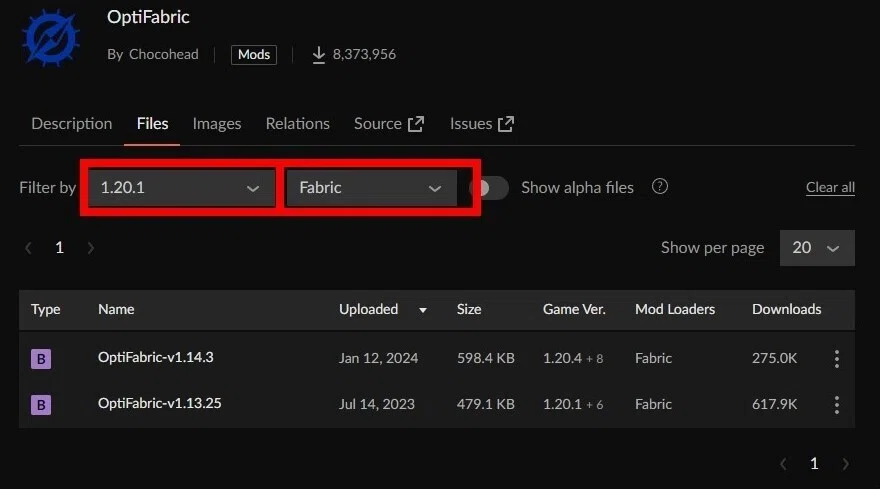Open the Source tab

(x=378, y=124)
